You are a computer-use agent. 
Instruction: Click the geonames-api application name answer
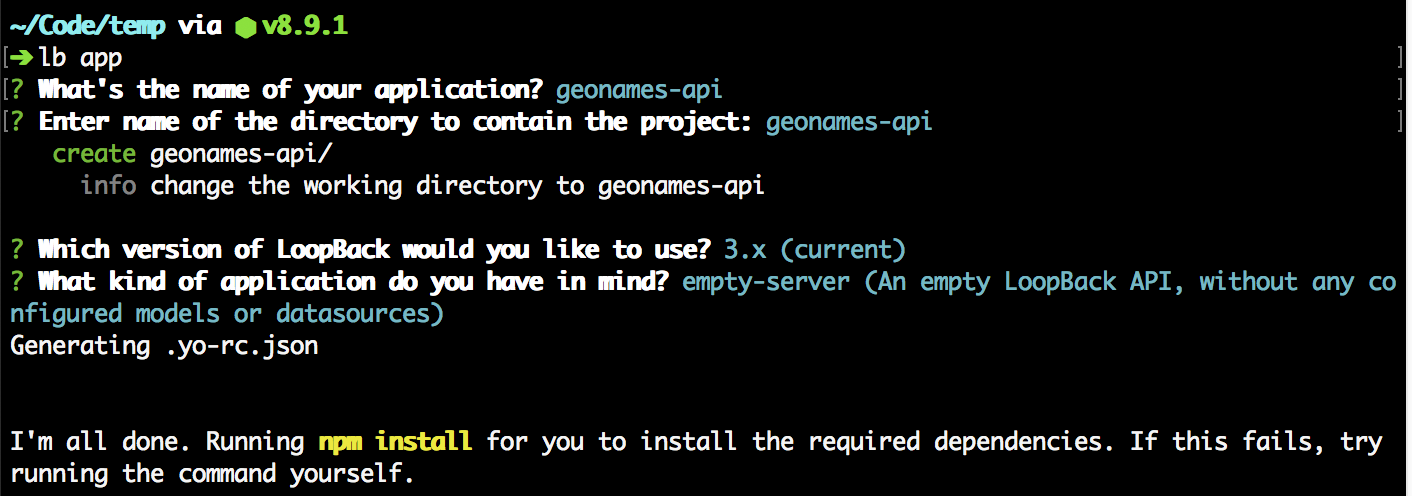(640, 91)
